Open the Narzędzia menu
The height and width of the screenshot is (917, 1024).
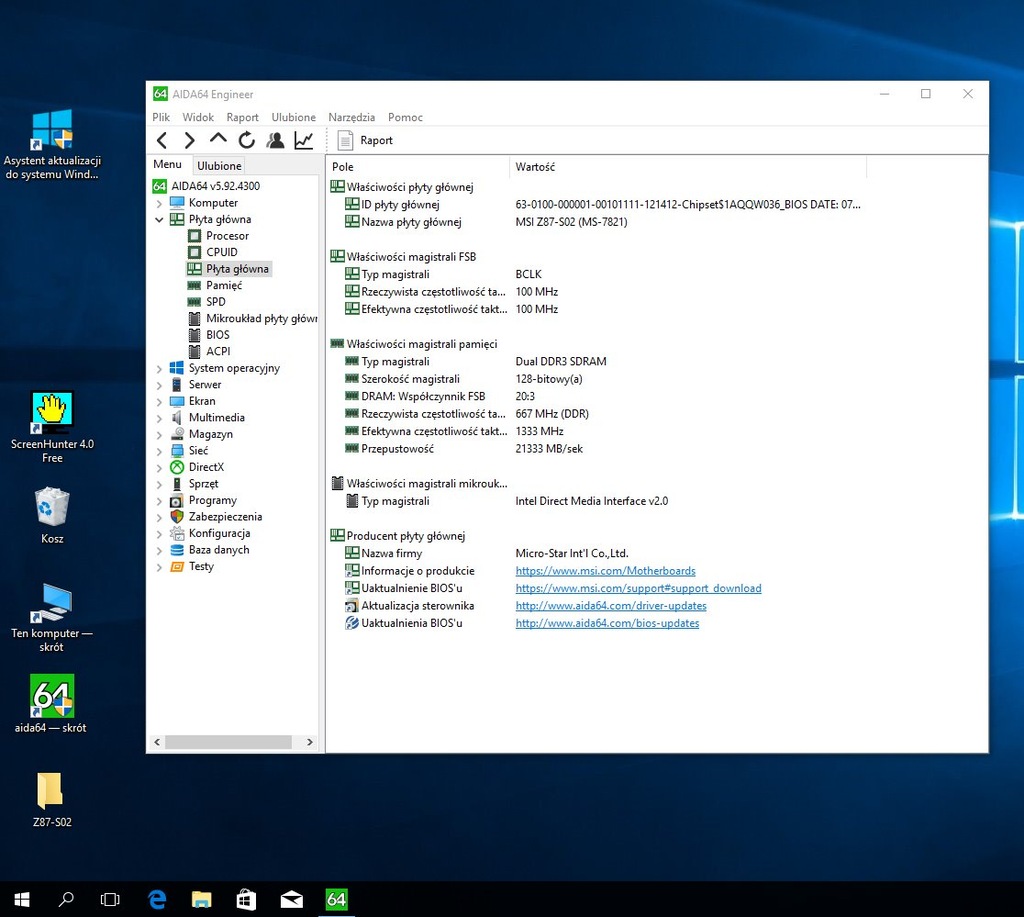coord(351,117)
